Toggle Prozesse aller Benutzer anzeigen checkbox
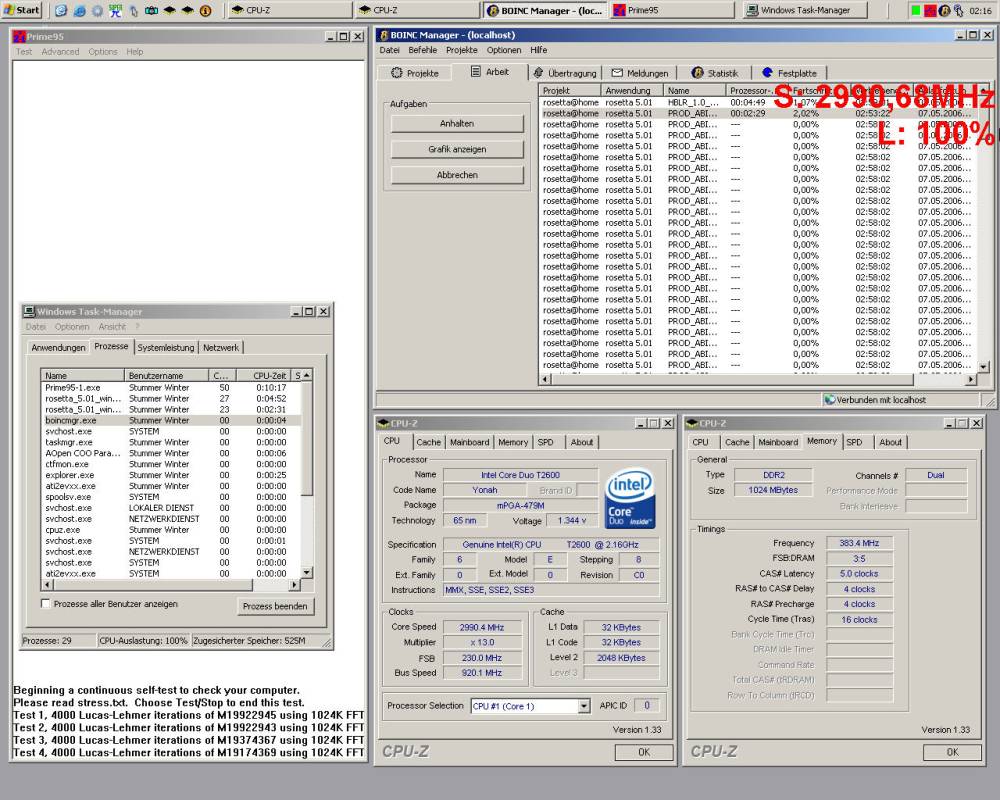This screenshot has width=1000, height=800. click(46, 604)
